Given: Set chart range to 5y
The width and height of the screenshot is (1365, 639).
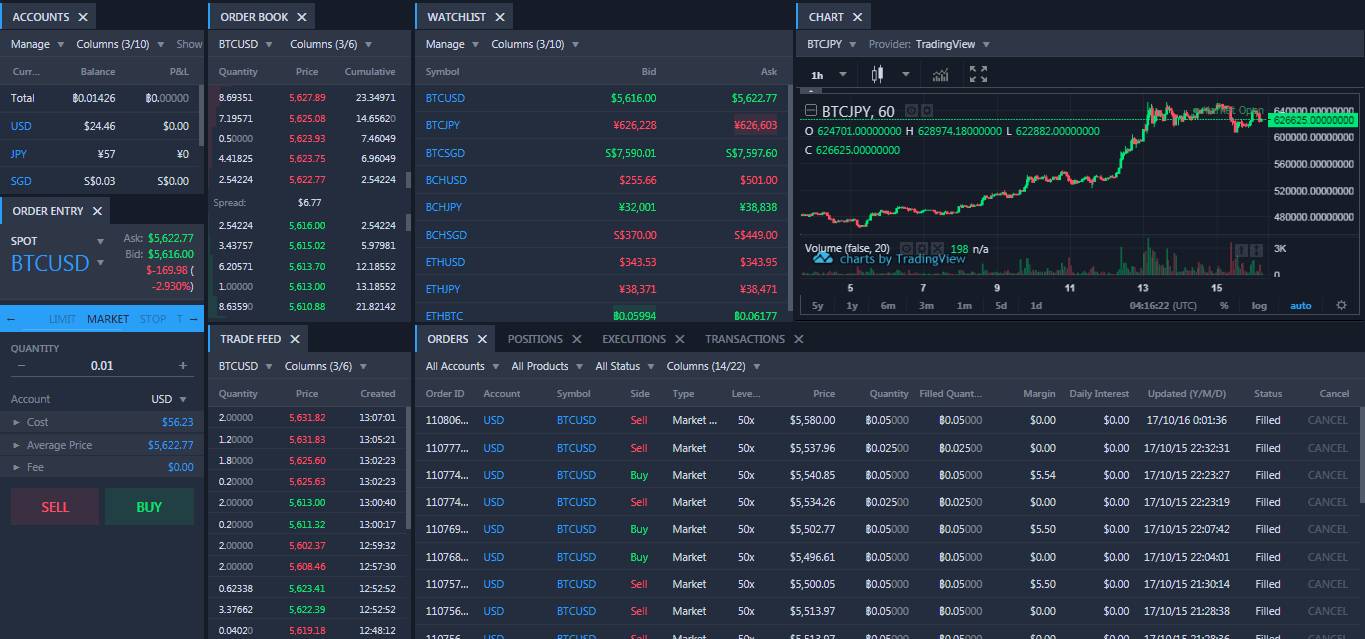Looking at the screenshot, I should (x=818, y=305).
